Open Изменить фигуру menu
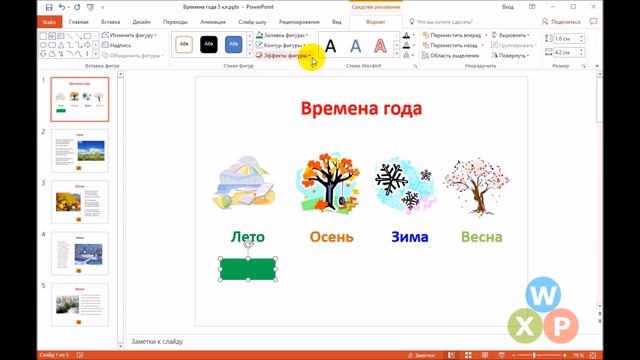 129,35
